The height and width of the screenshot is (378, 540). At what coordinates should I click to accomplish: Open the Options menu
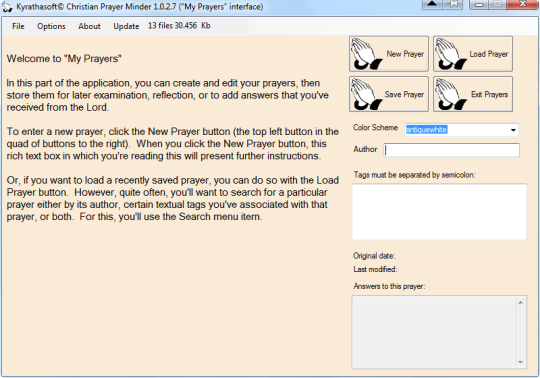pos(51,26)
